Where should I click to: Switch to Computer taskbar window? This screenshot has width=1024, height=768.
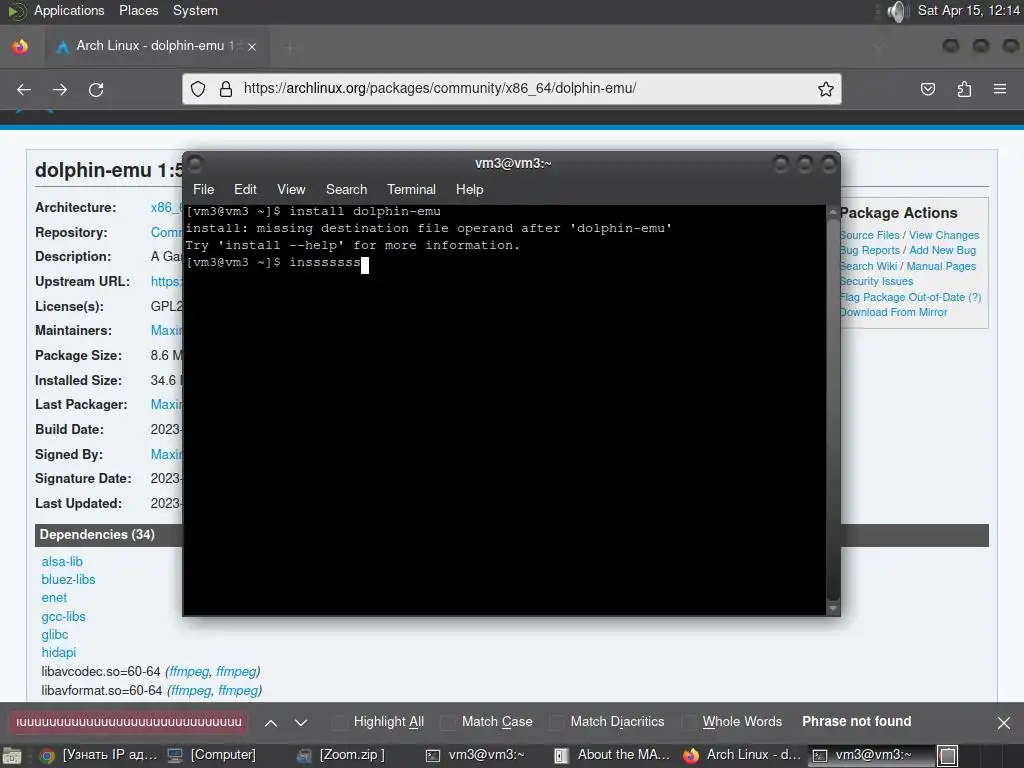pyautogui.click(x=213, y=755)
